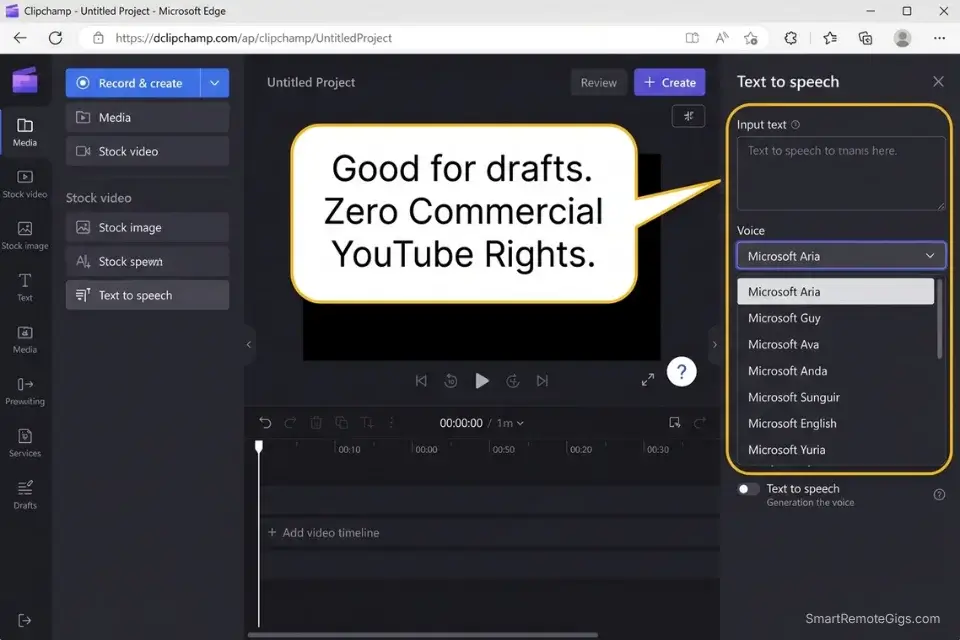
Task: Select Microsoft Ava voice
Action: [x=835, y=344]
